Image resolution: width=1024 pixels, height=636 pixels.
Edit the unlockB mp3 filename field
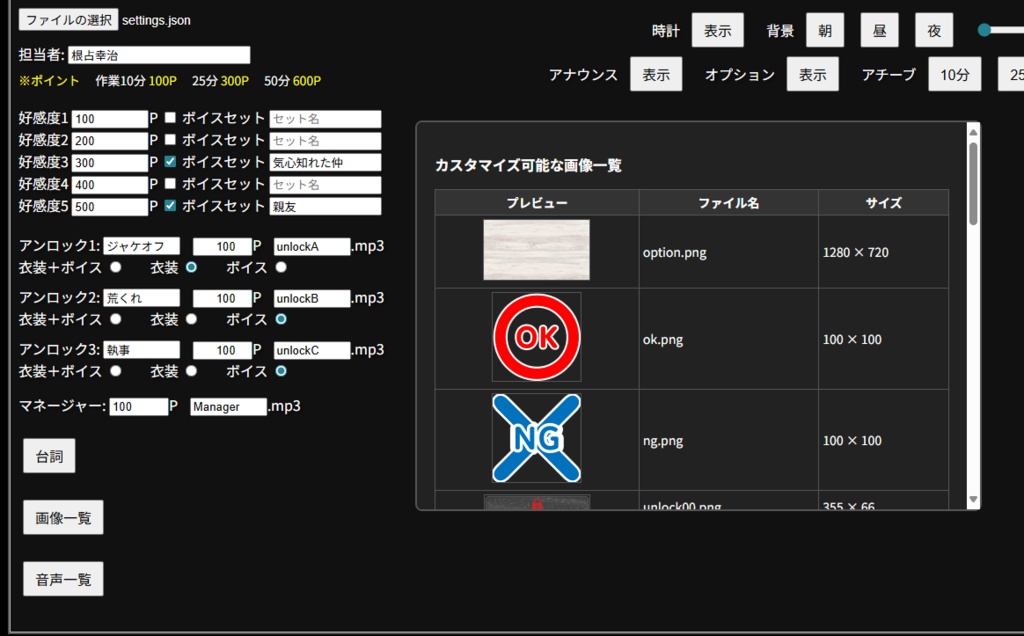coord(312,298)
